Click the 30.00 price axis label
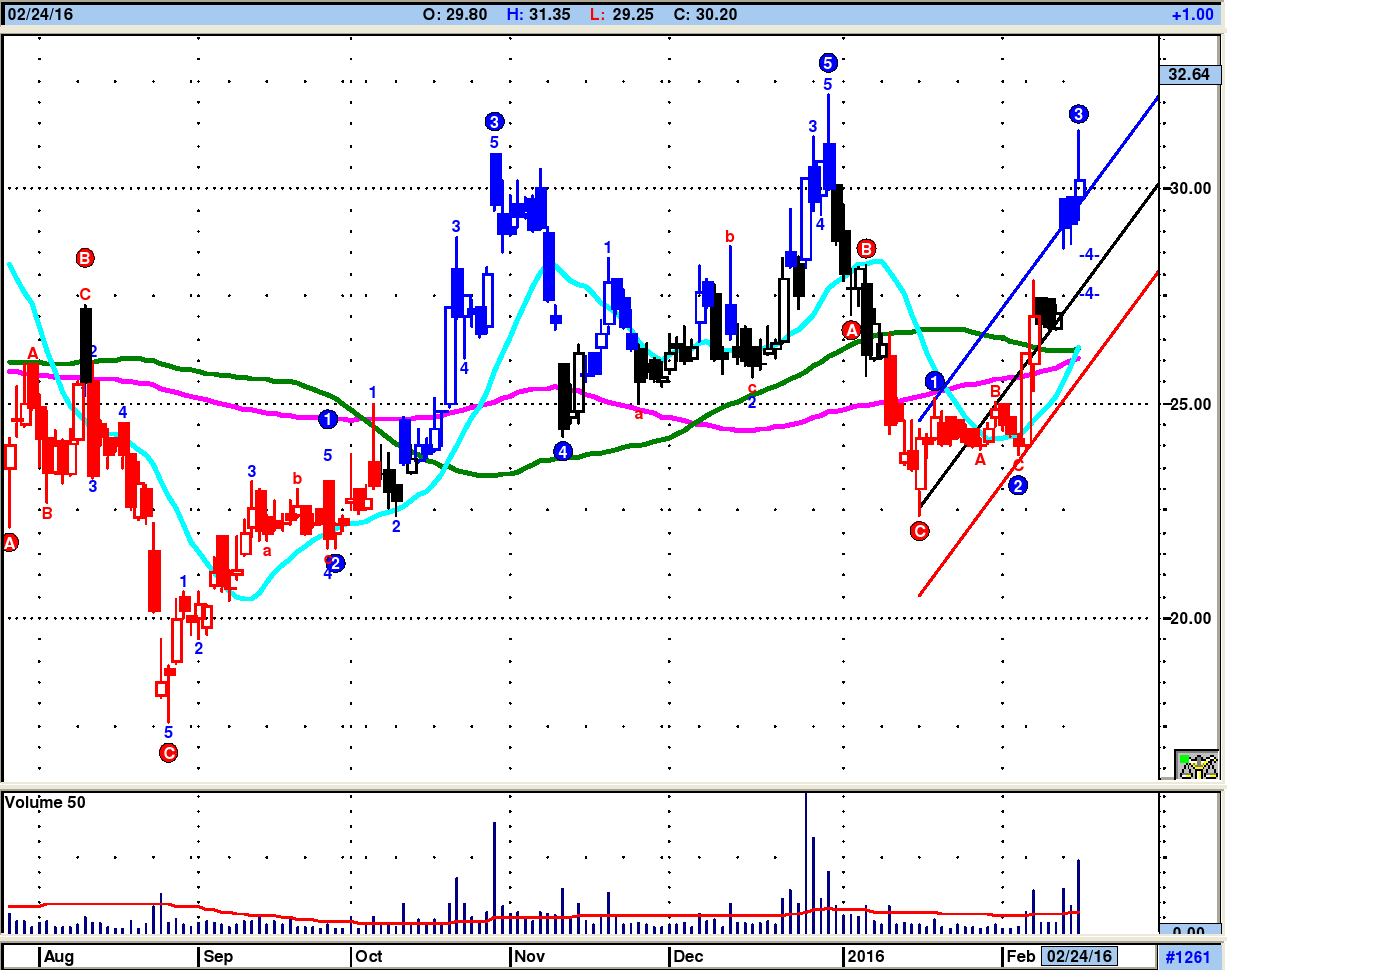Viewport: 1400px width, 970px height. [x=1190, y=188]
